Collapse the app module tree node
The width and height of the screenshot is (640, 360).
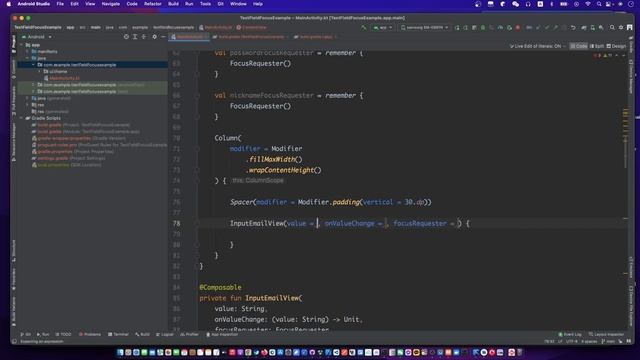point(22,45)
